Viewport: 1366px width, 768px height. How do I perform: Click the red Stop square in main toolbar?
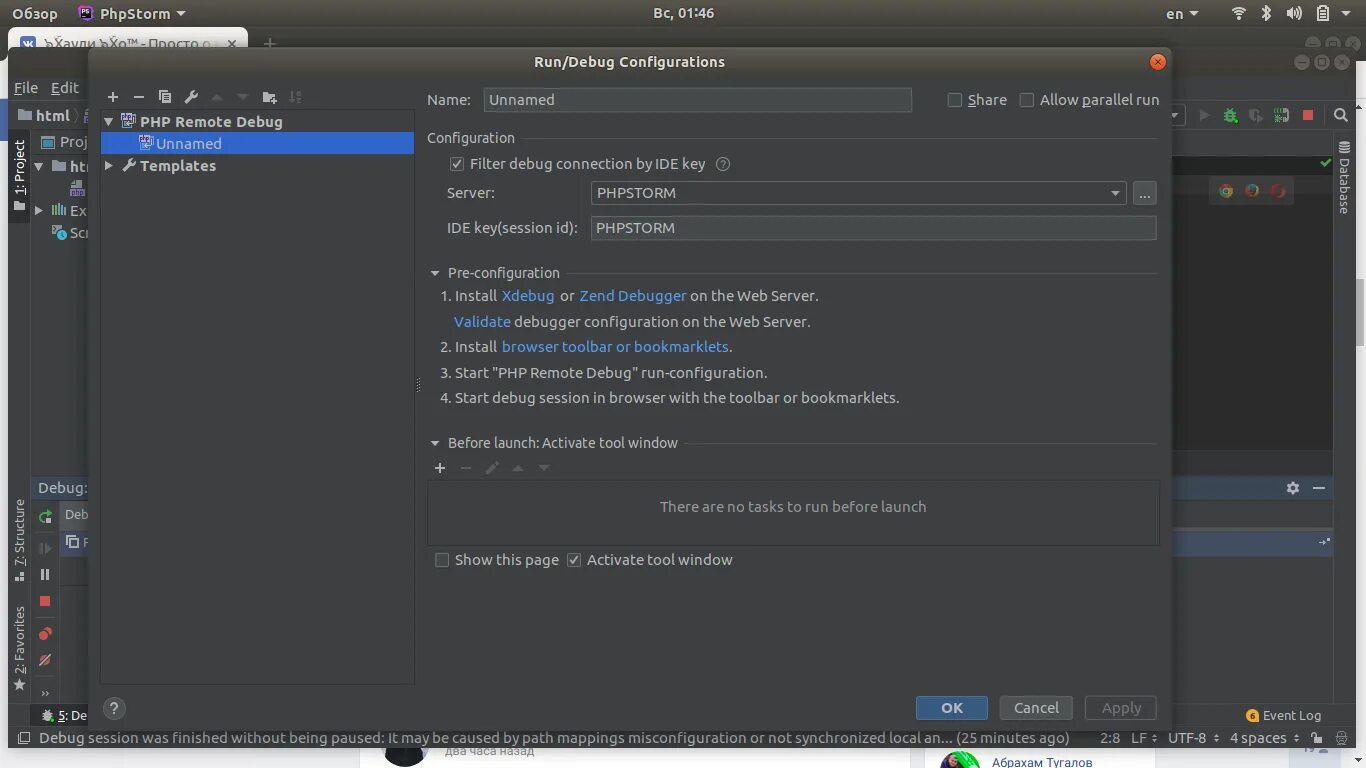pyautogui.click(x=1307, y=116)
